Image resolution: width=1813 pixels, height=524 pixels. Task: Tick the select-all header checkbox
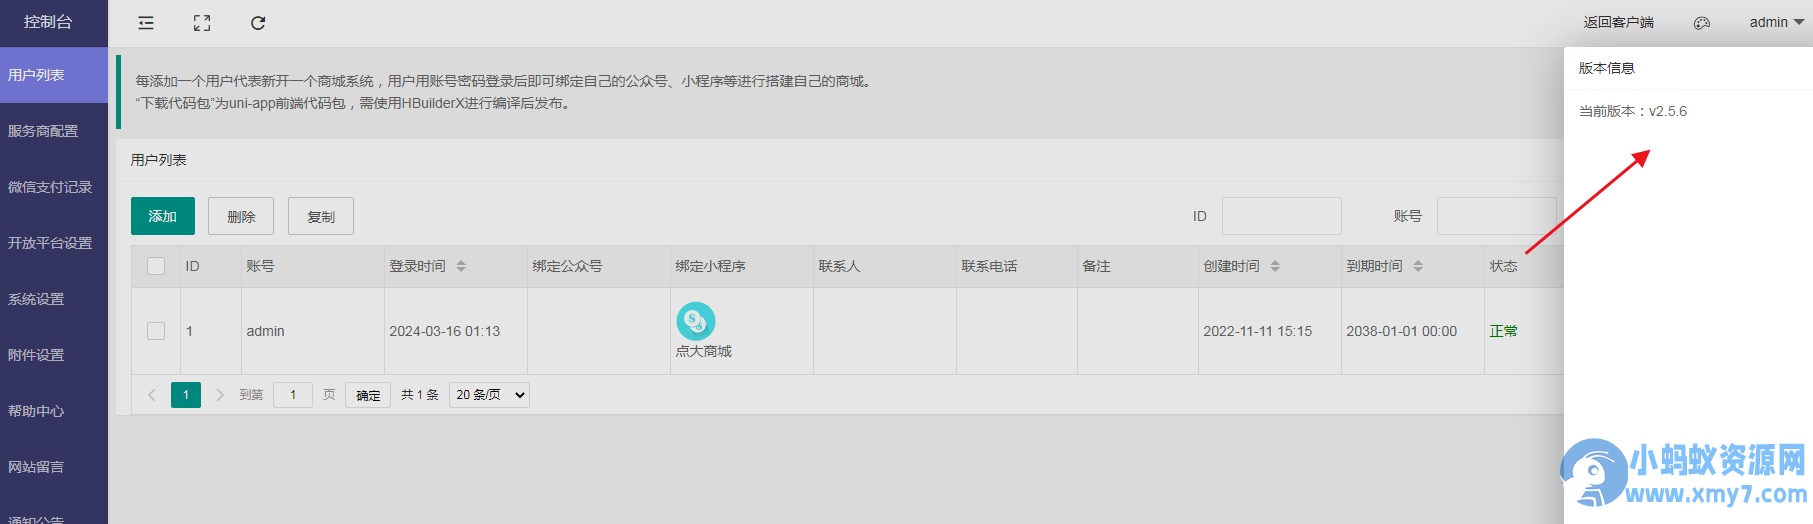click(156, 266)
